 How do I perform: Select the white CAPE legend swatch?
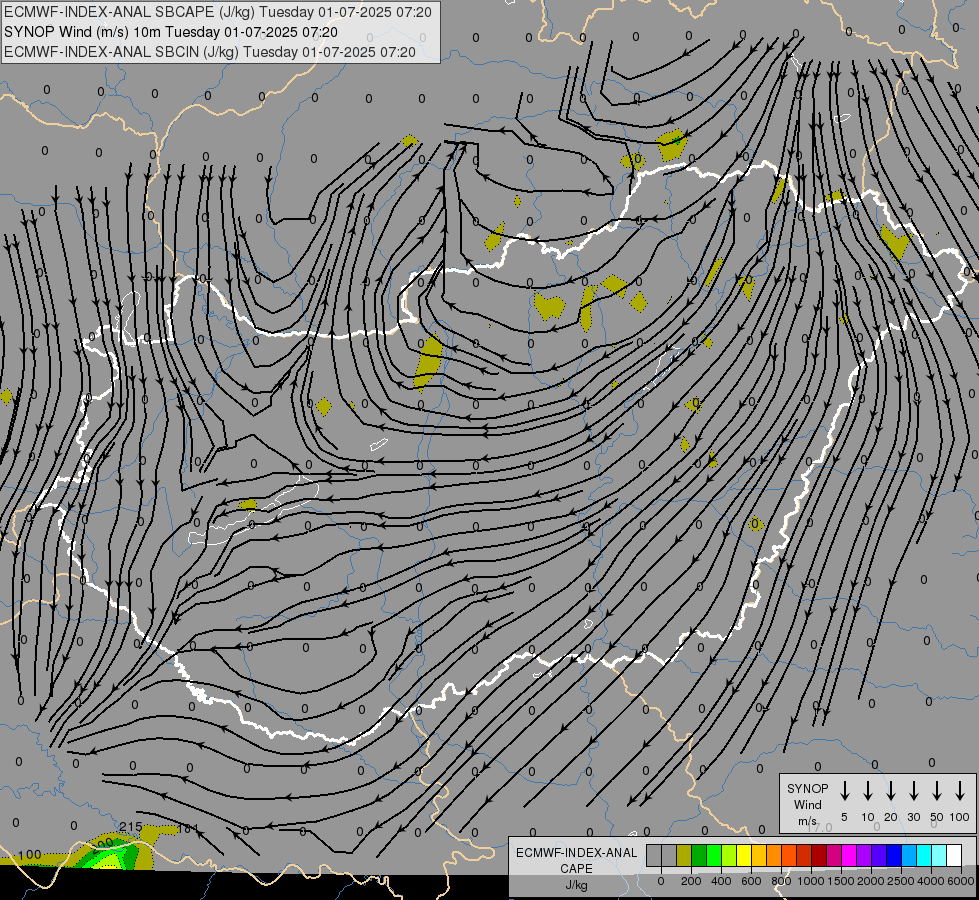953,855
